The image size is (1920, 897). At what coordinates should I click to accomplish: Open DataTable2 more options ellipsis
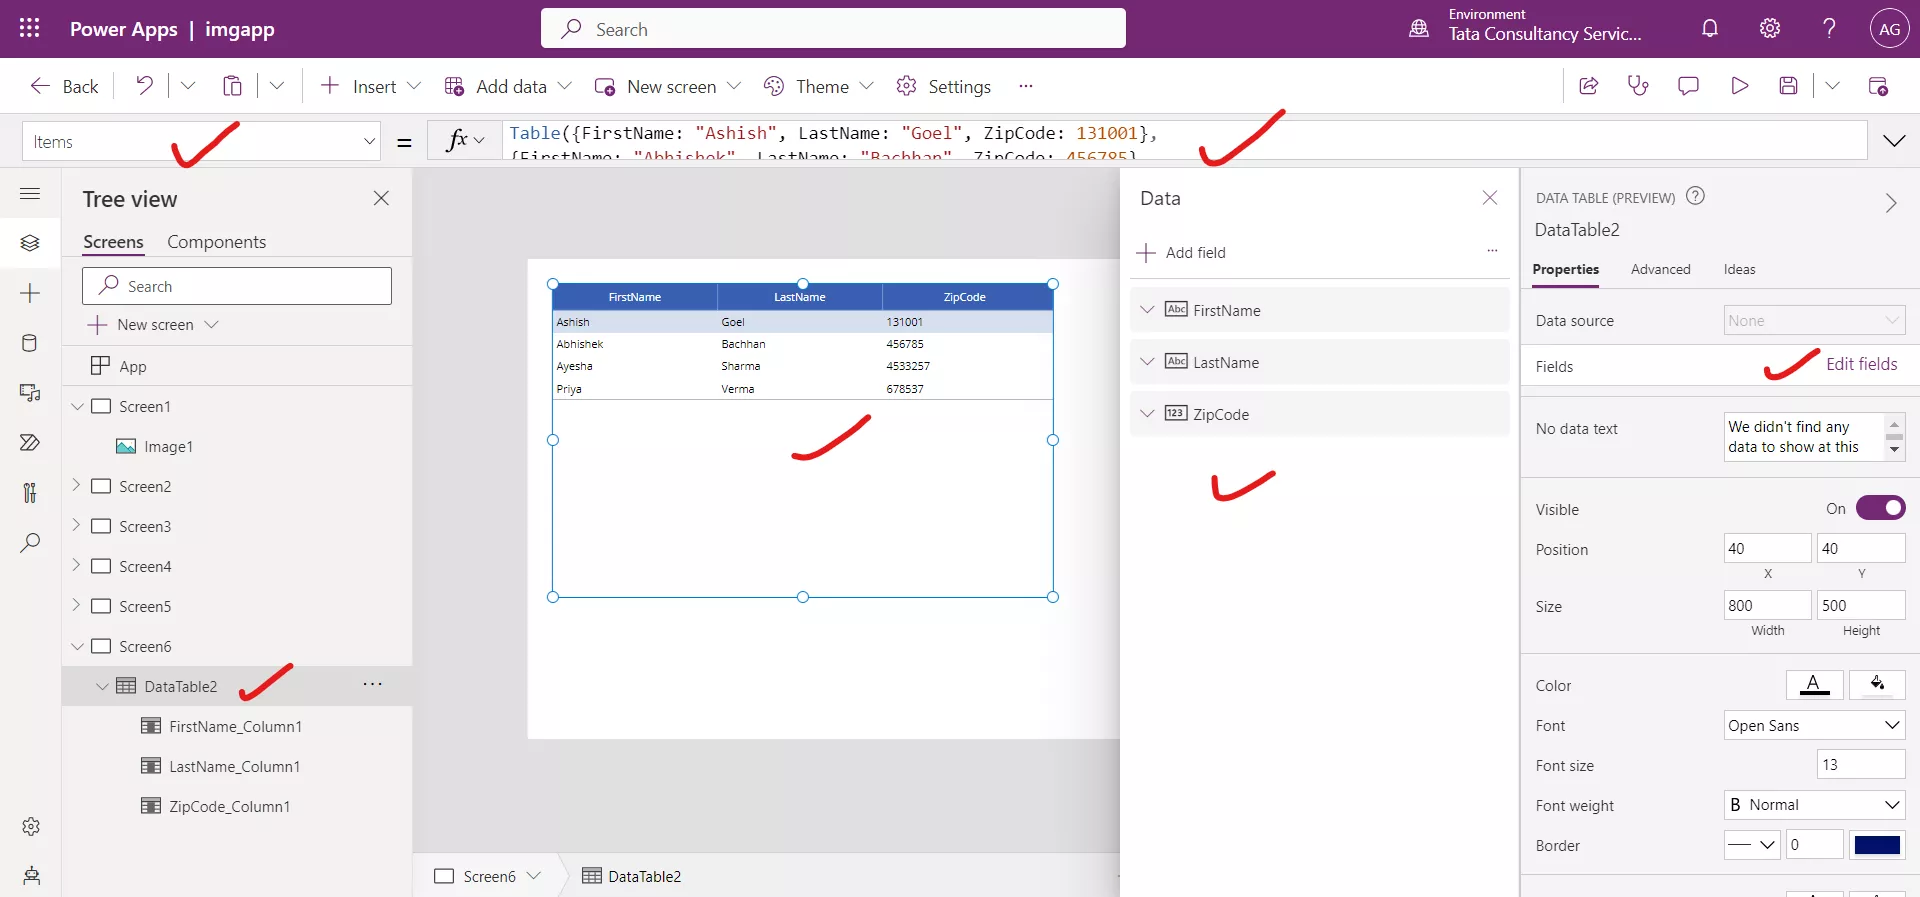coord(372,684)
